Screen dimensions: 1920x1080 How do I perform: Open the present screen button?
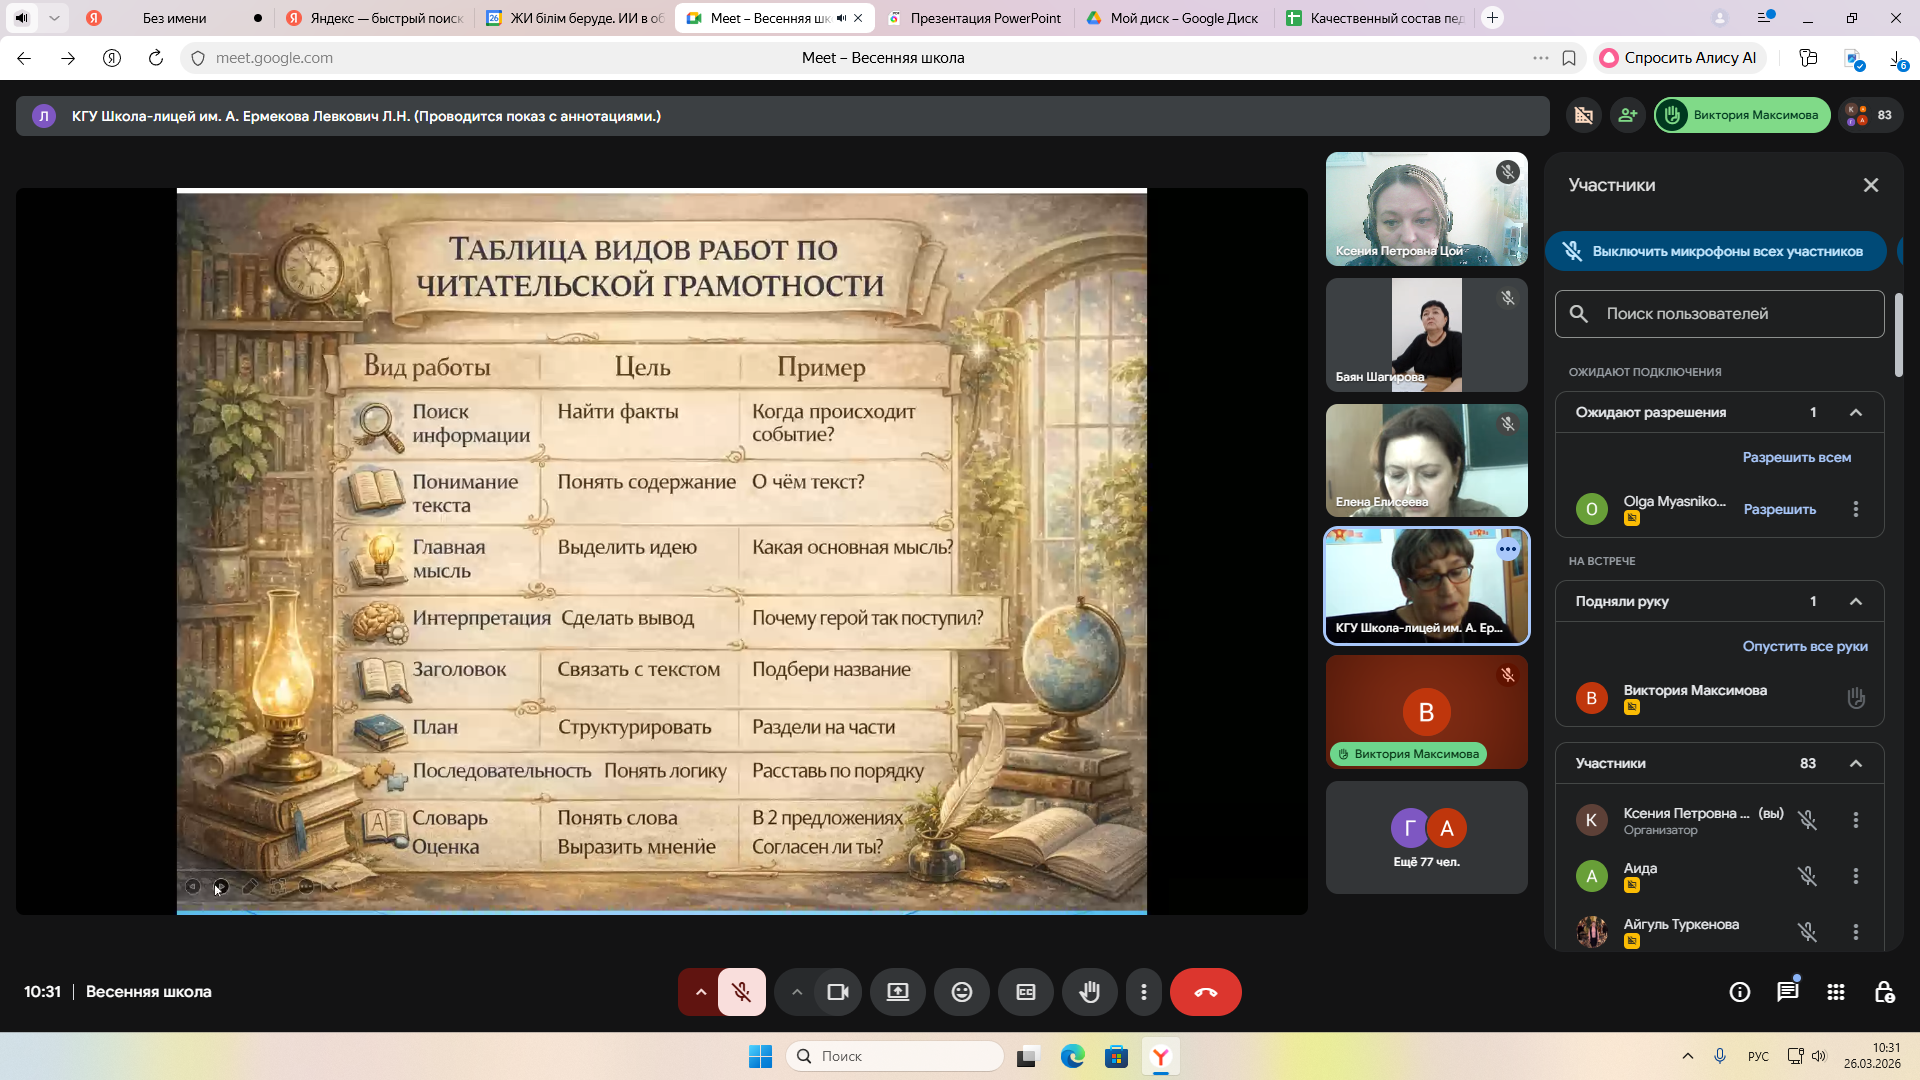(x=897, y=992)
